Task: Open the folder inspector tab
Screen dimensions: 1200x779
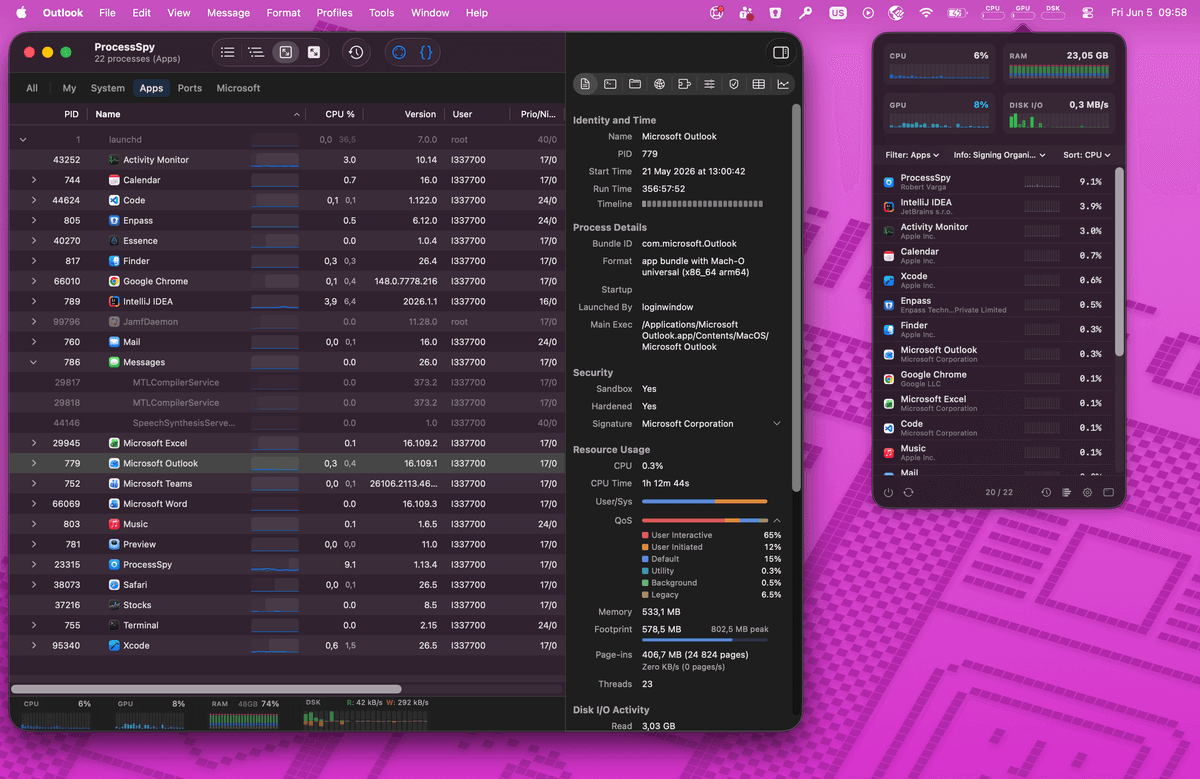Action: [x=635, y=84]
